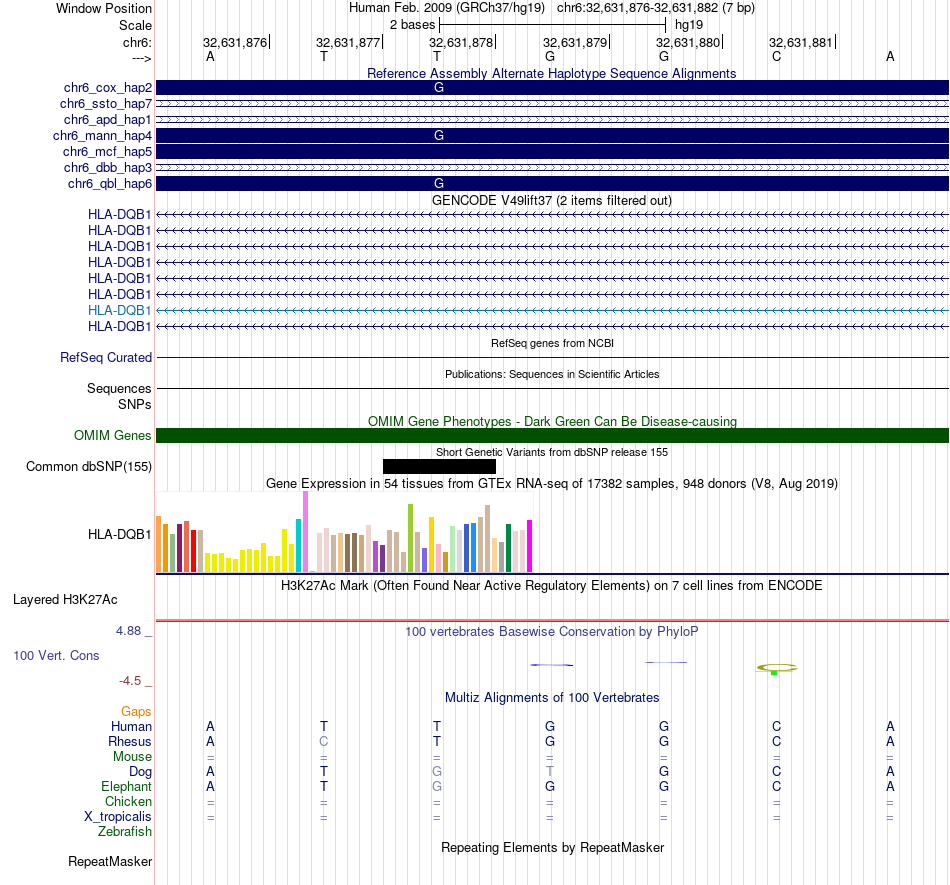Click position label 32,631,880
The height and width of the screenshot is (885, 950).
[x=688, y=42]
